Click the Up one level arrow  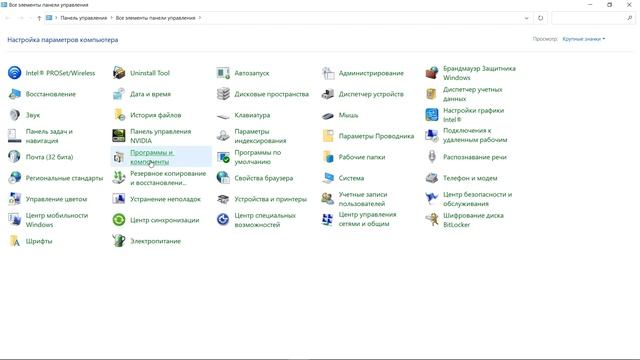coord(39,18)
